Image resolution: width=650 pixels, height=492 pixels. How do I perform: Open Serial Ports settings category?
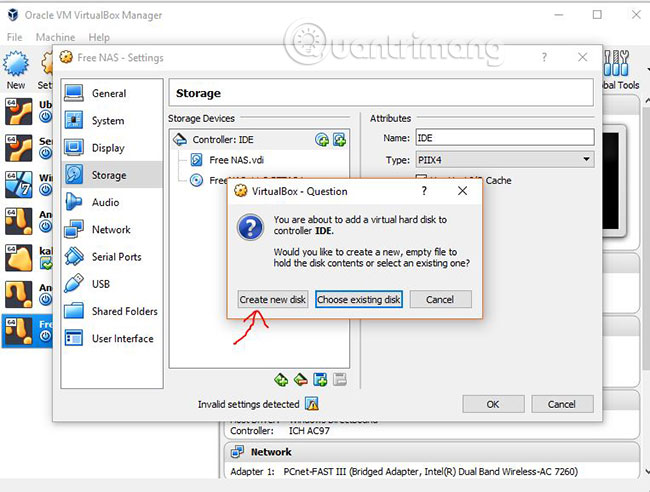(x=112, y=257)
